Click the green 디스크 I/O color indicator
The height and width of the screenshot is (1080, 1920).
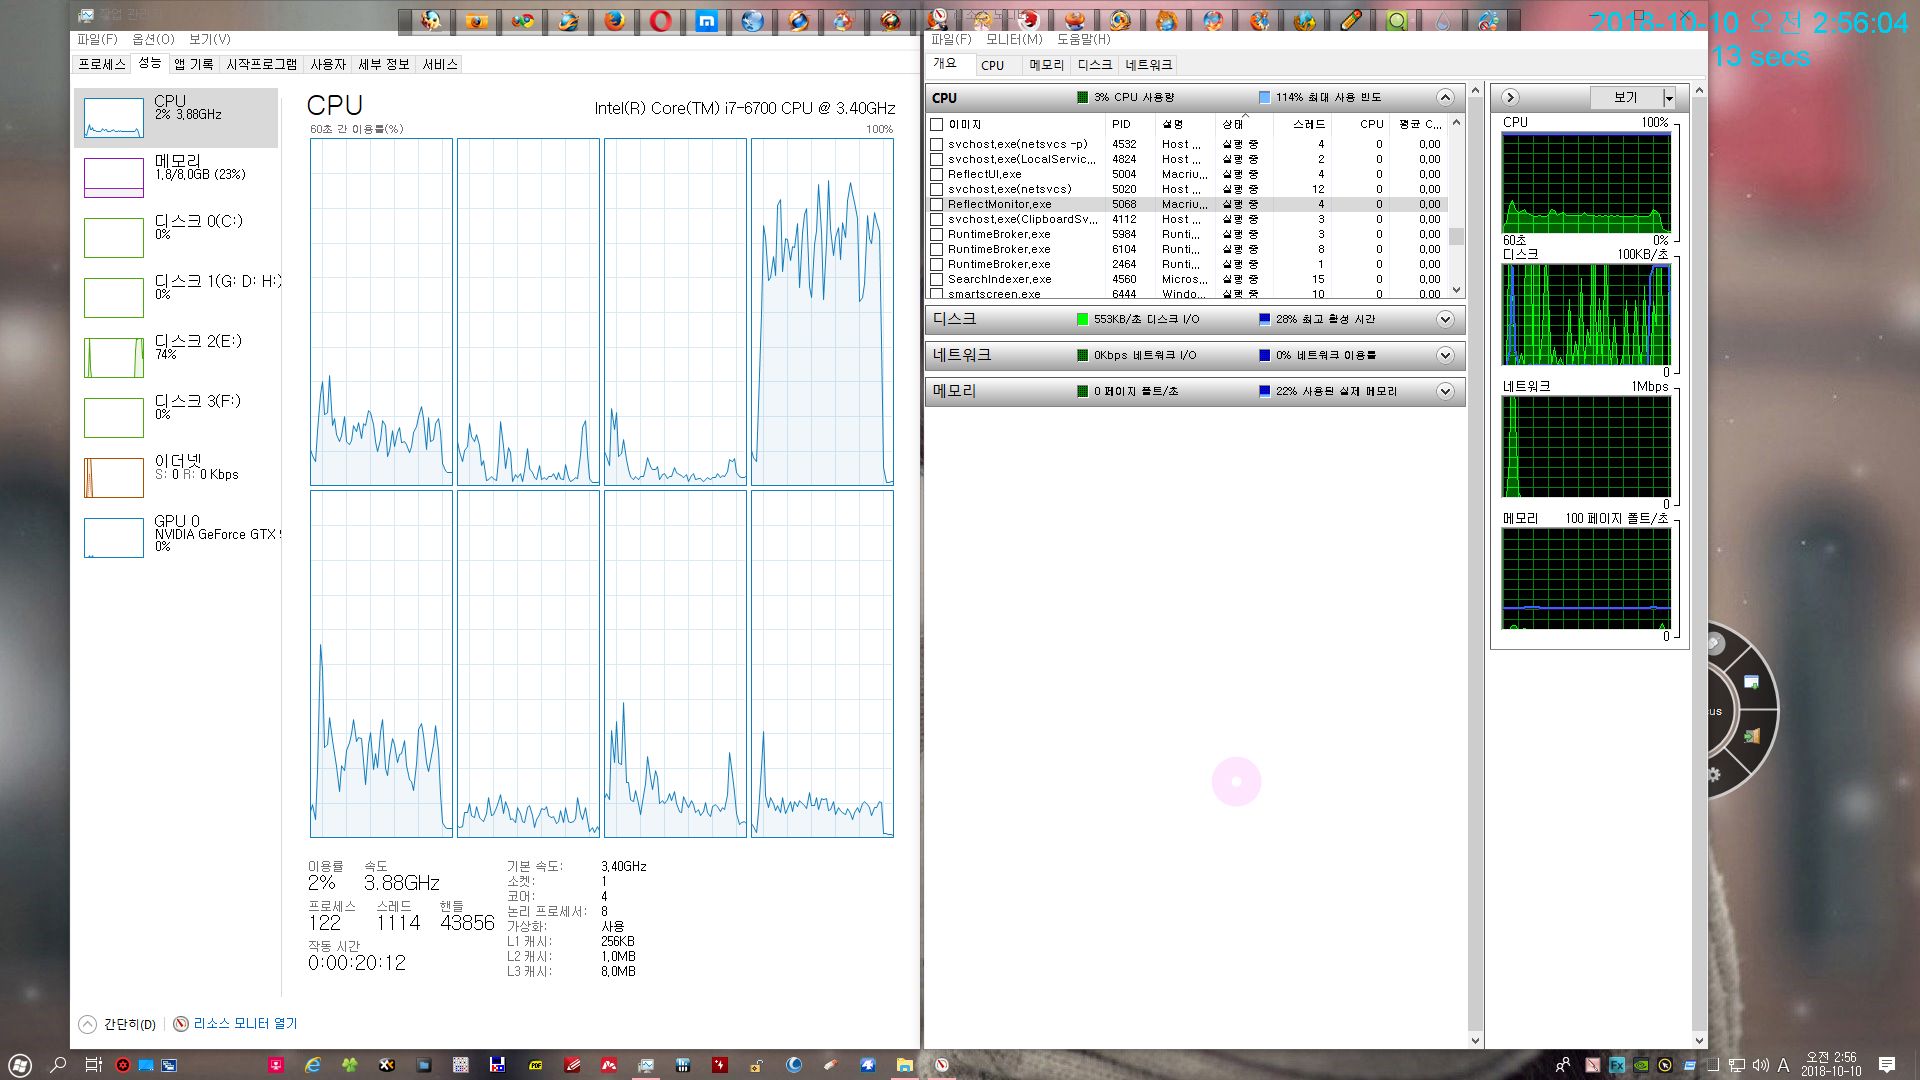pyautogui.click(x=1082, y=319)
